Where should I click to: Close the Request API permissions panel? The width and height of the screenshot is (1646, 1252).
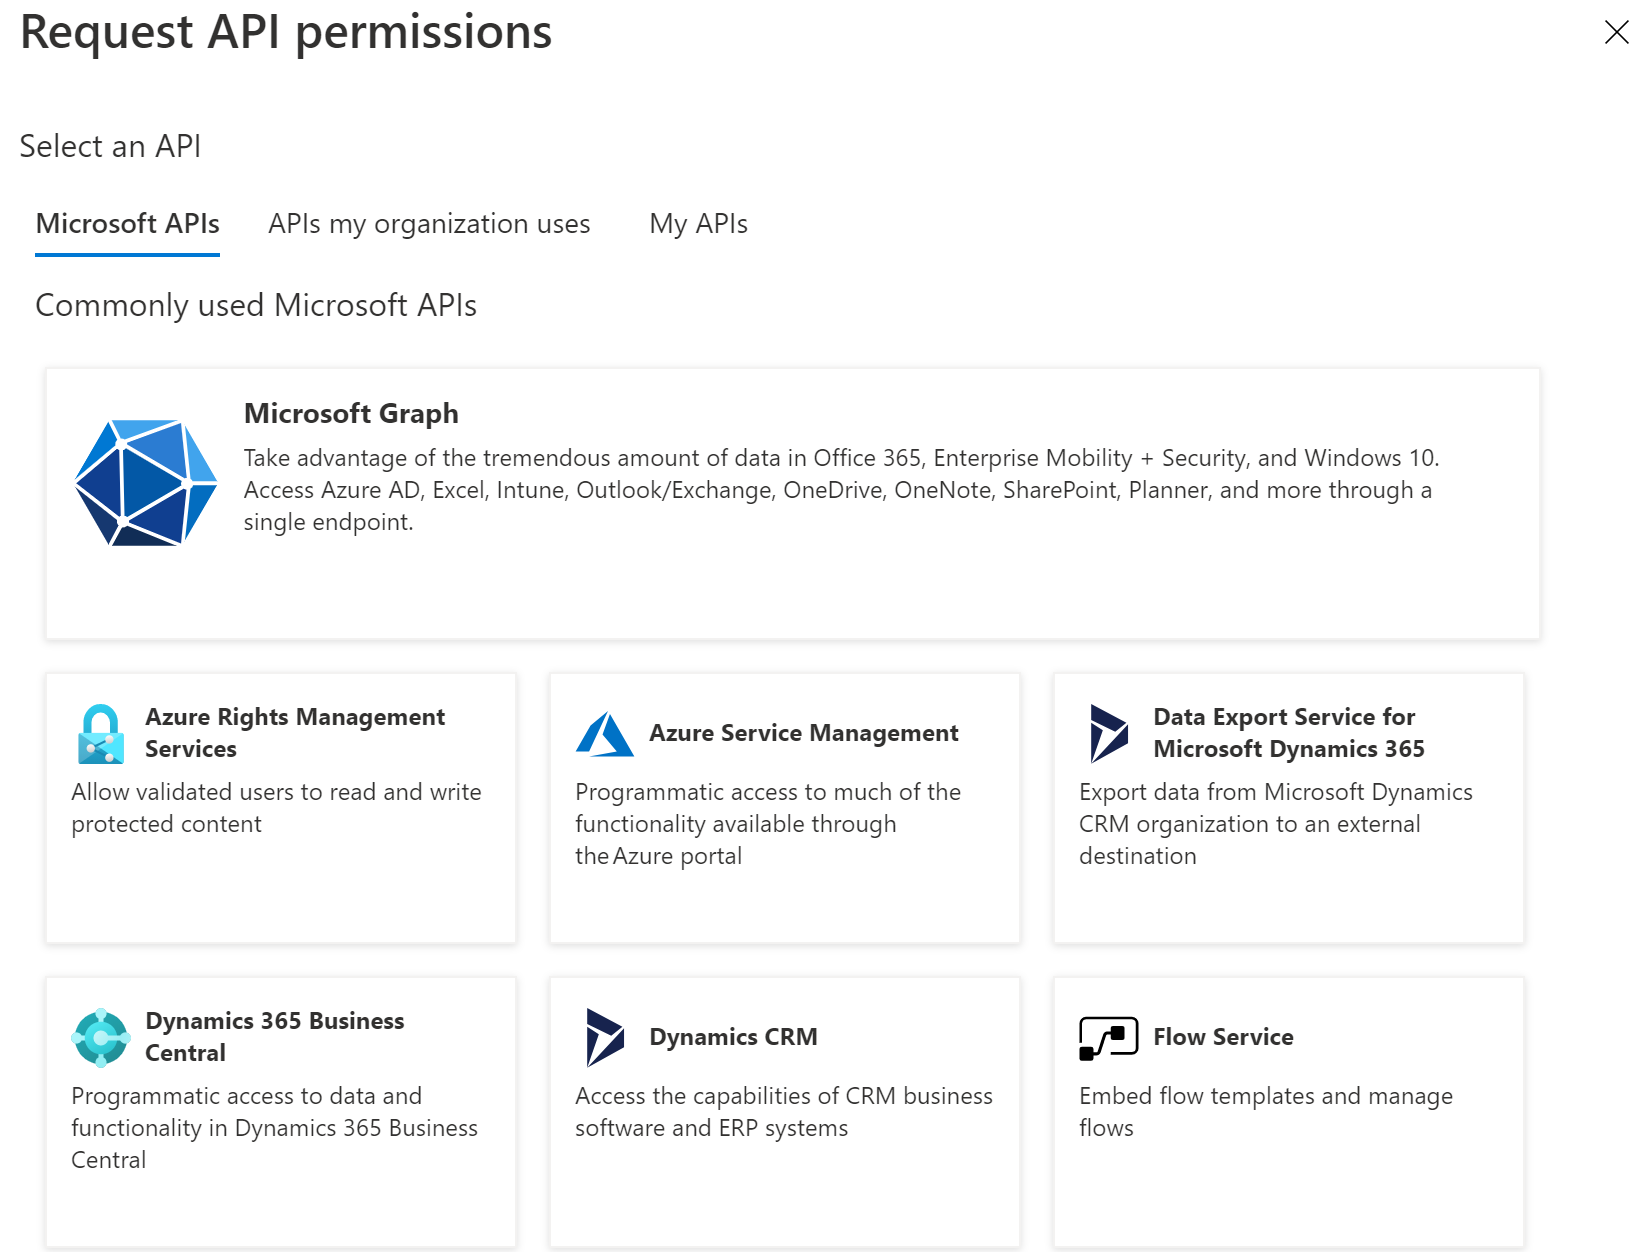pyautogui.click(x=1616, y=32)
